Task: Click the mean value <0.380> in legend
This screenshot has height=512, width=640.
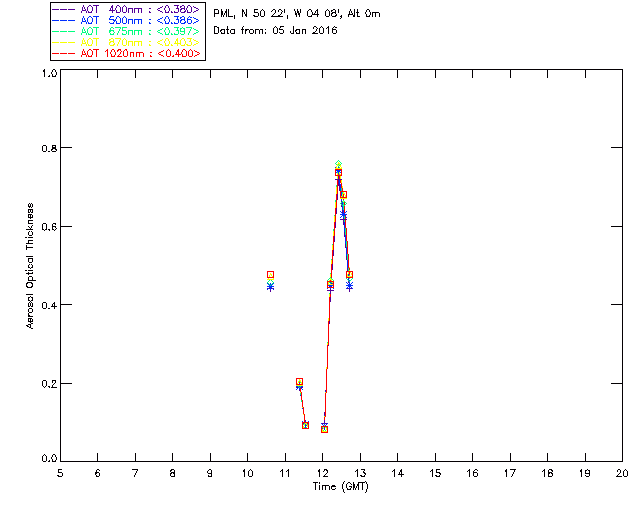Action: [178, 9]
